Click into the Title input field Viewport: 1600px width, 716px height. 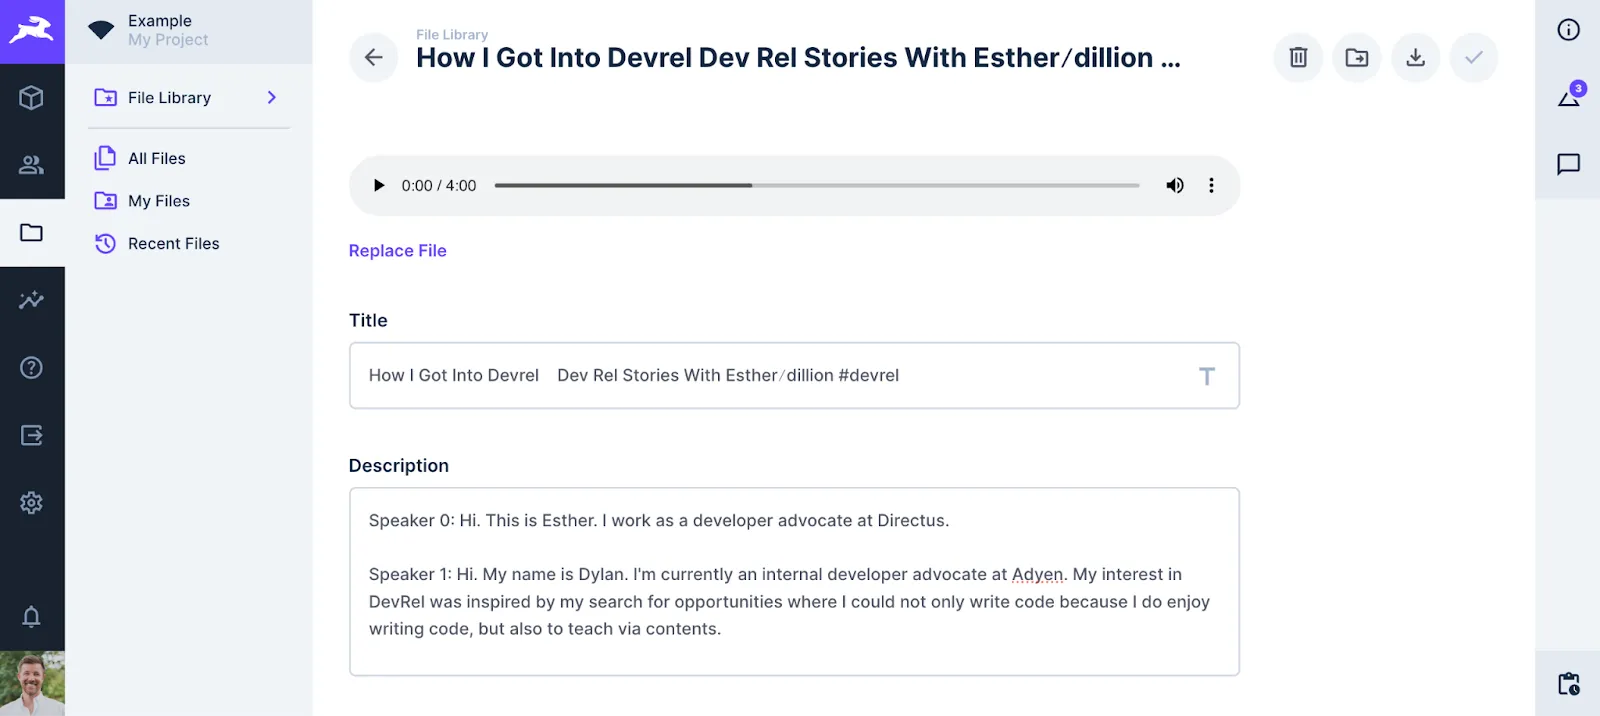click(780, 376)
